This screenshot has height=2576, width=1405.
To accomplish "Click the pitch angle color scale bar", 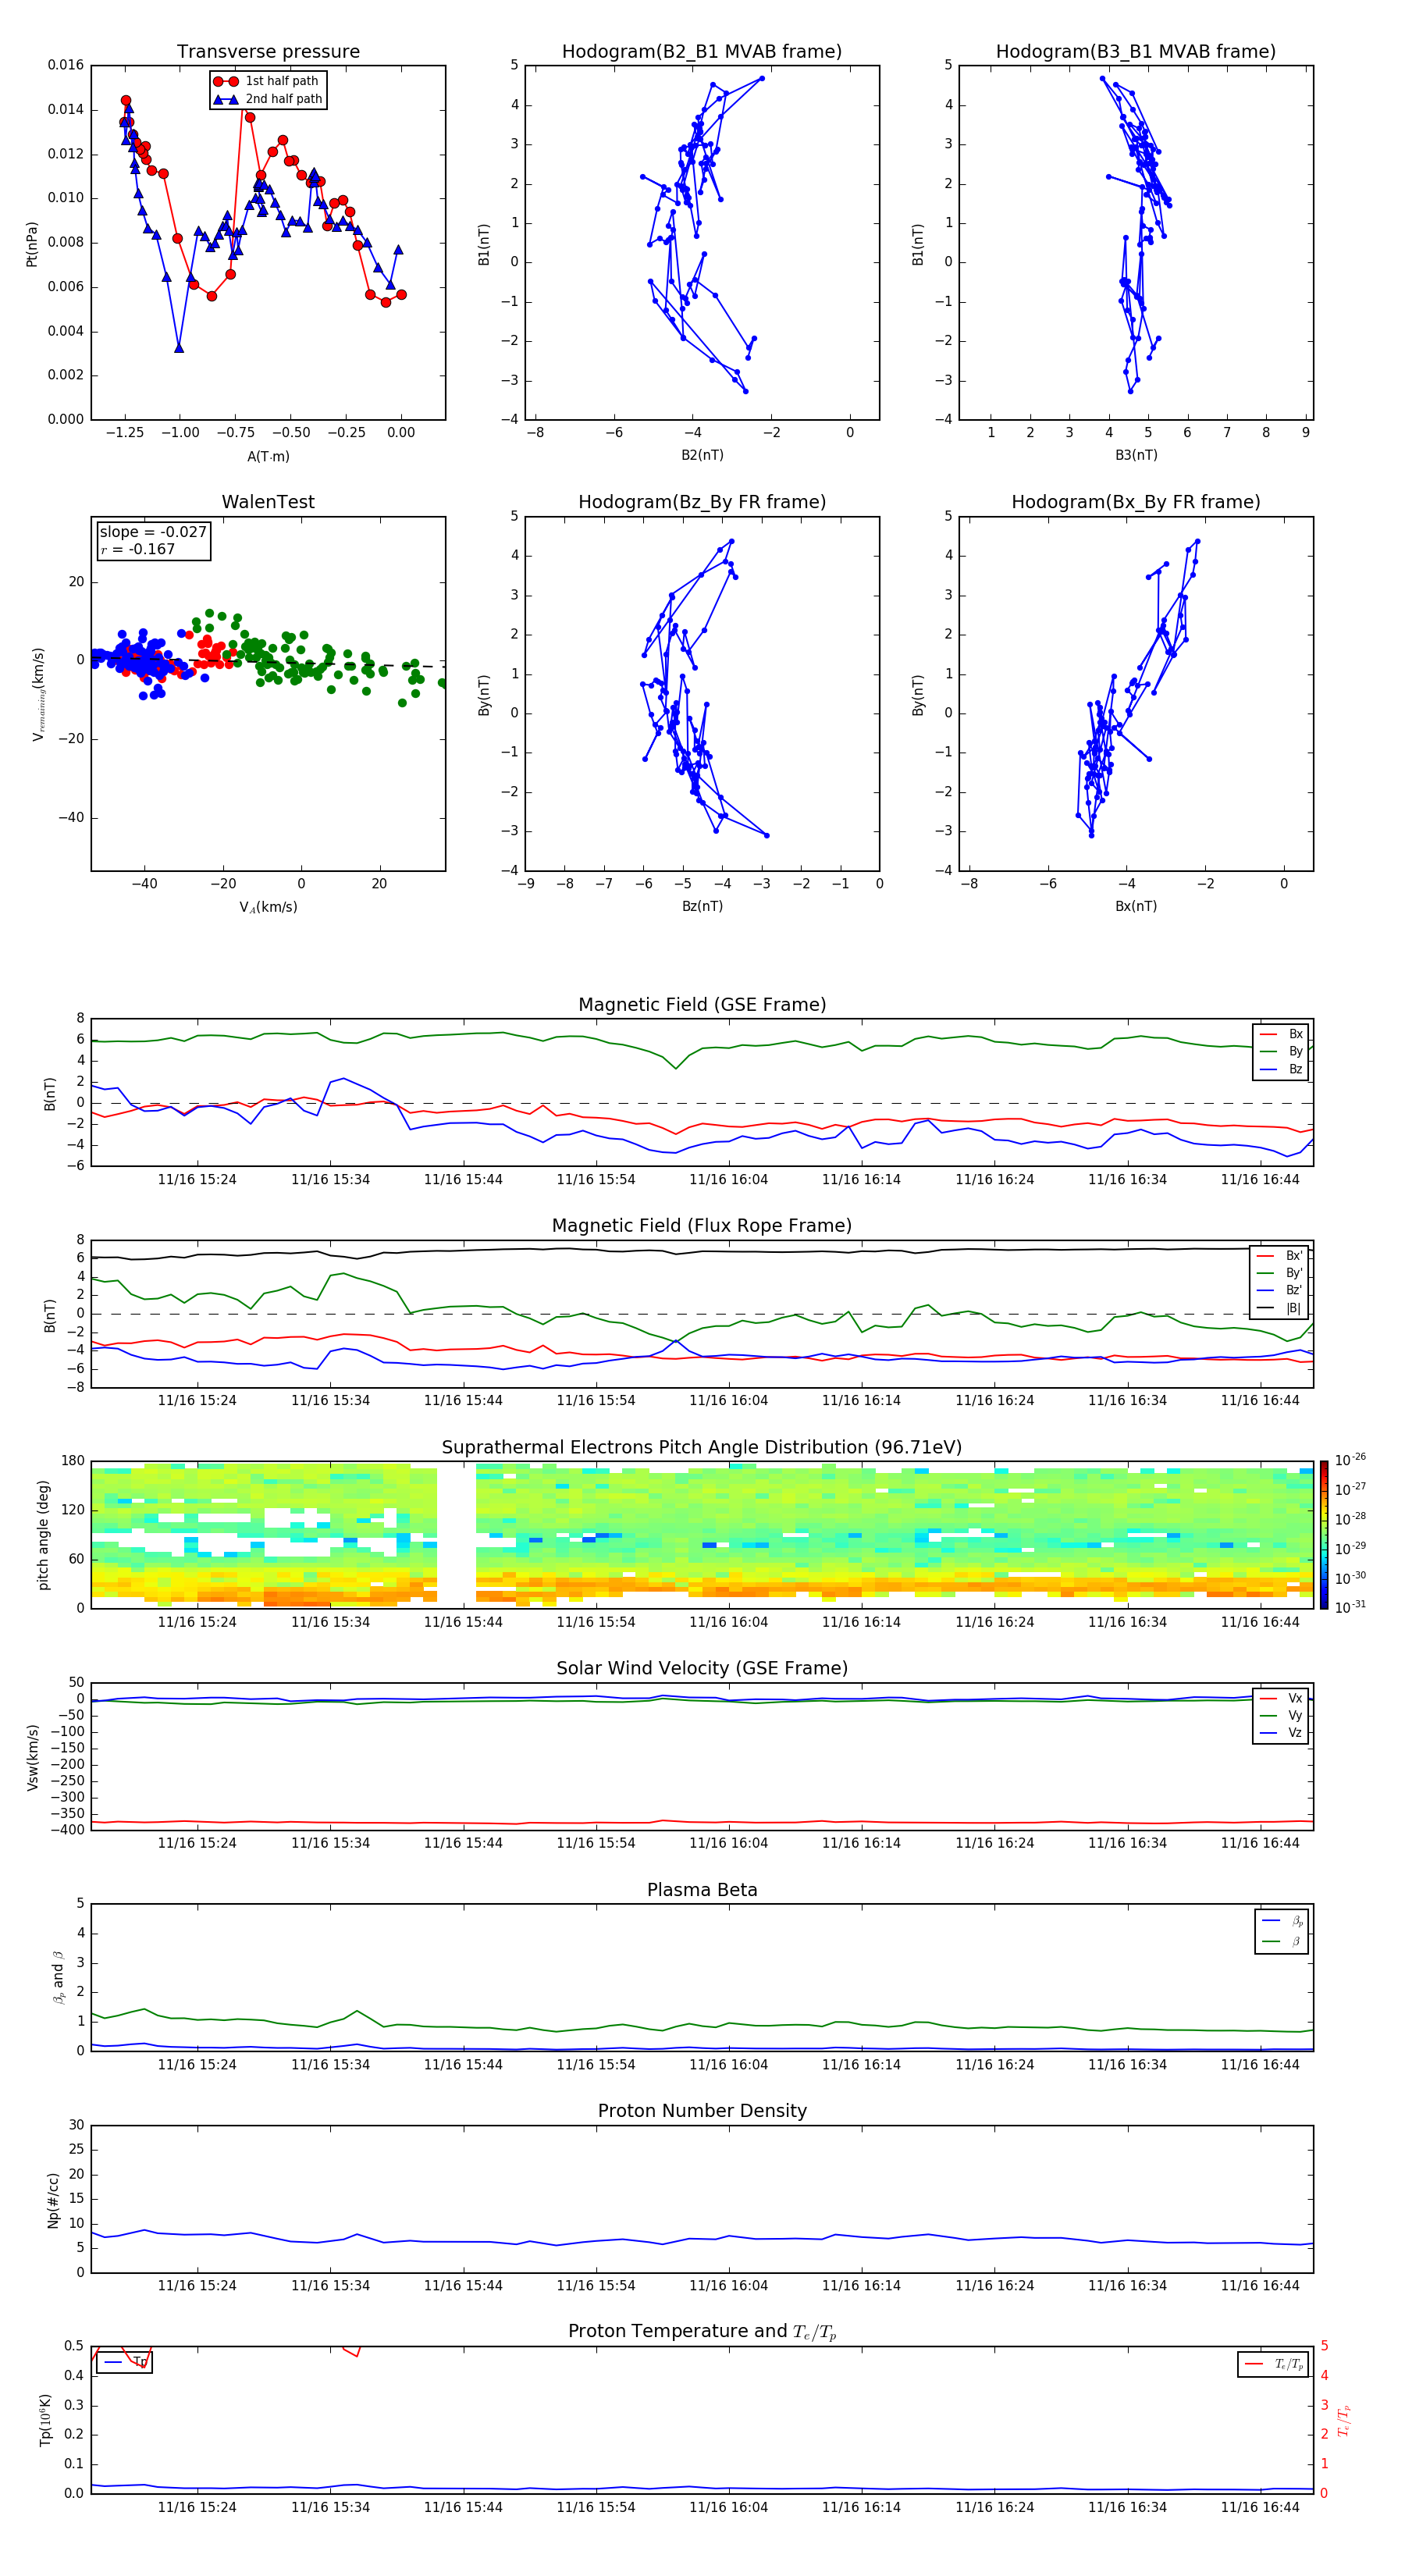I will click(x=1324, y=1535).
